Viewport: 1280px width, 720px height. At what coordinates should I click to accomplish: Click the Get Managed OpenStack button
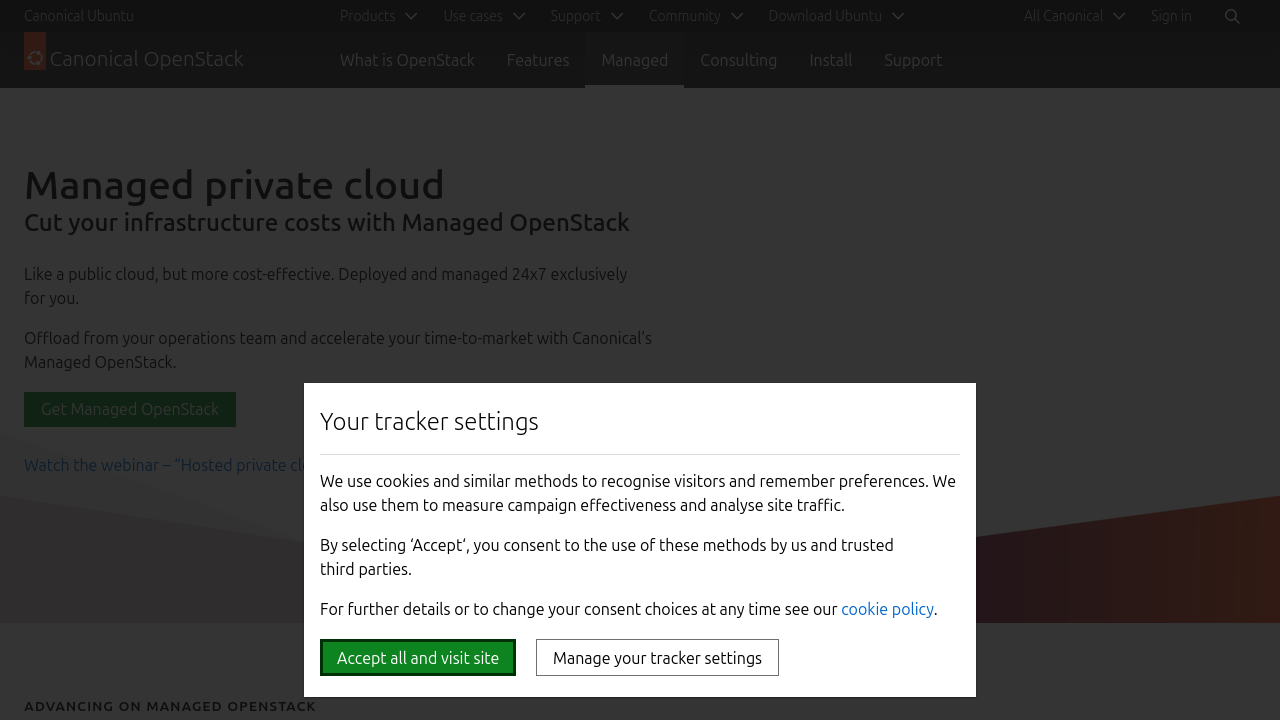click(x=130, y=410)
